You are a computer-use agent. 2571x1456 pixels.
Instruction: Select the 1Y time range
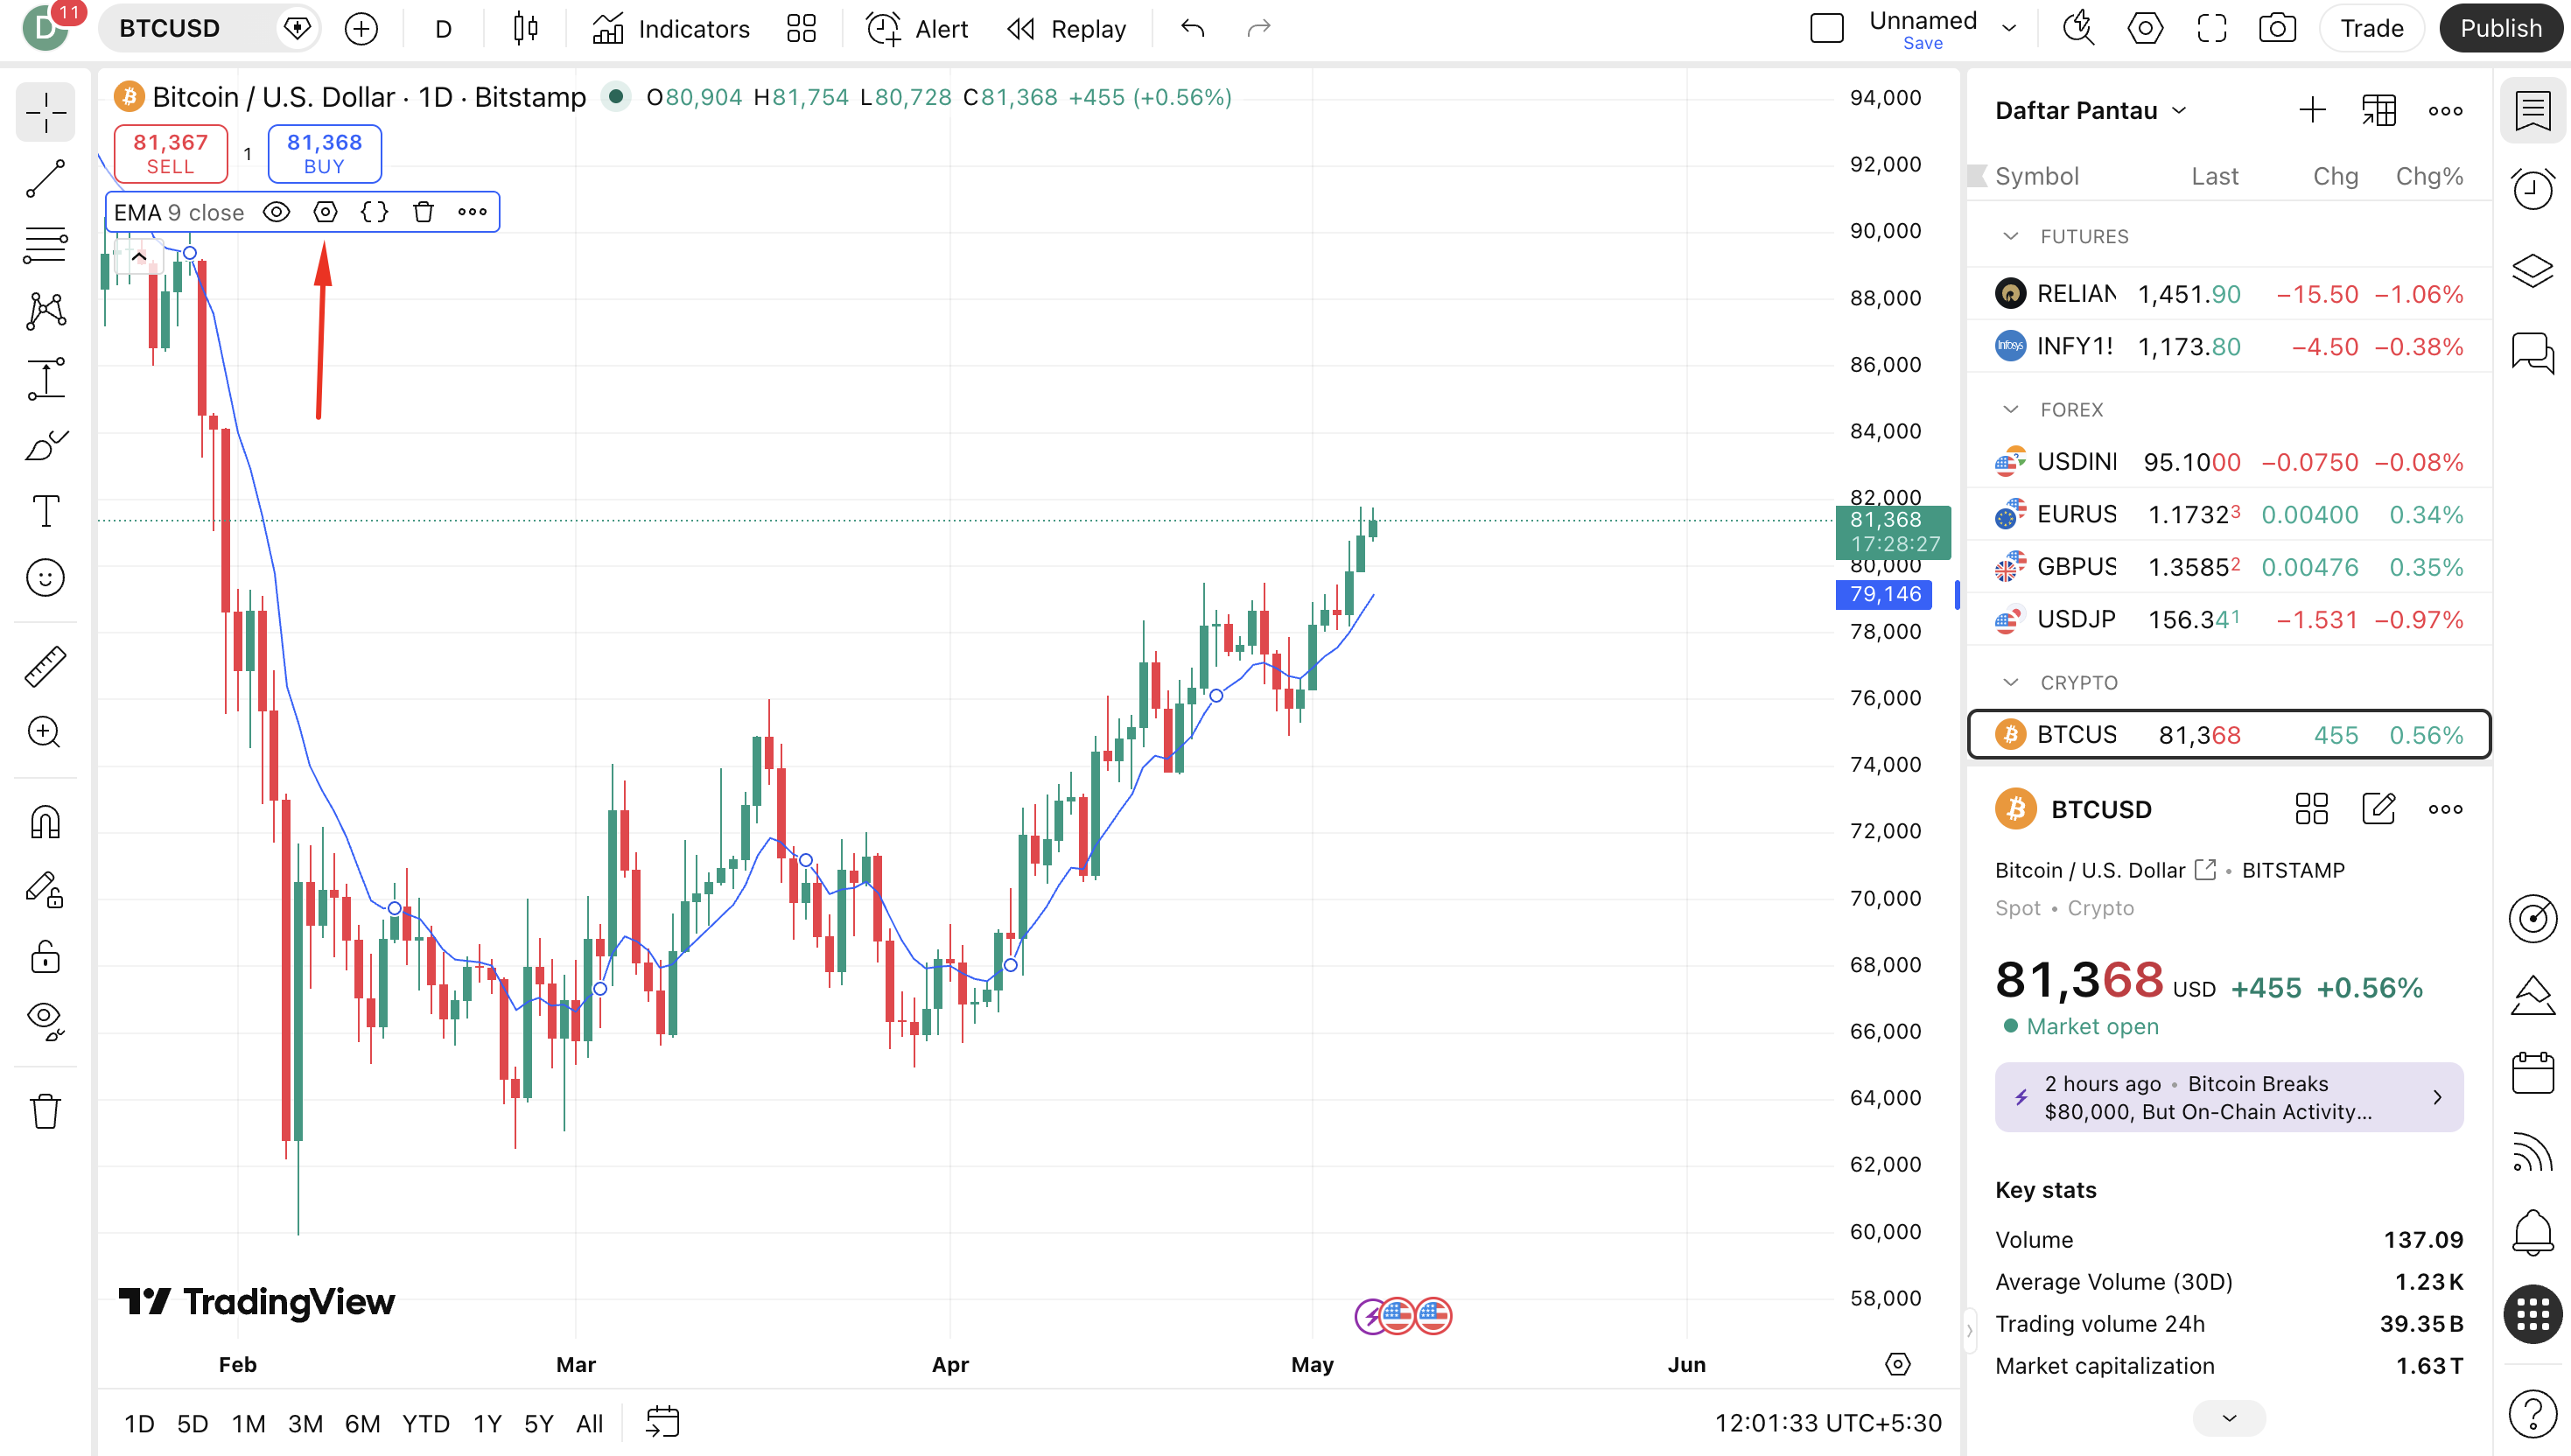click(x=487, y=1423)
